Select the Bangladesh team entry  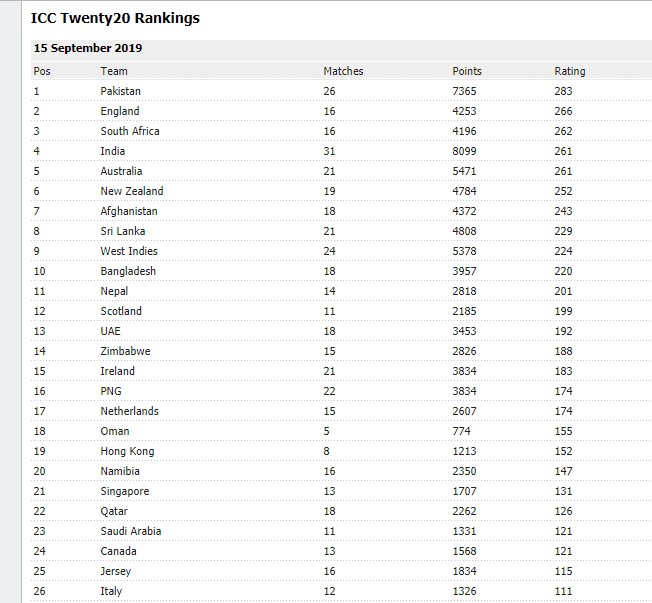128,271
